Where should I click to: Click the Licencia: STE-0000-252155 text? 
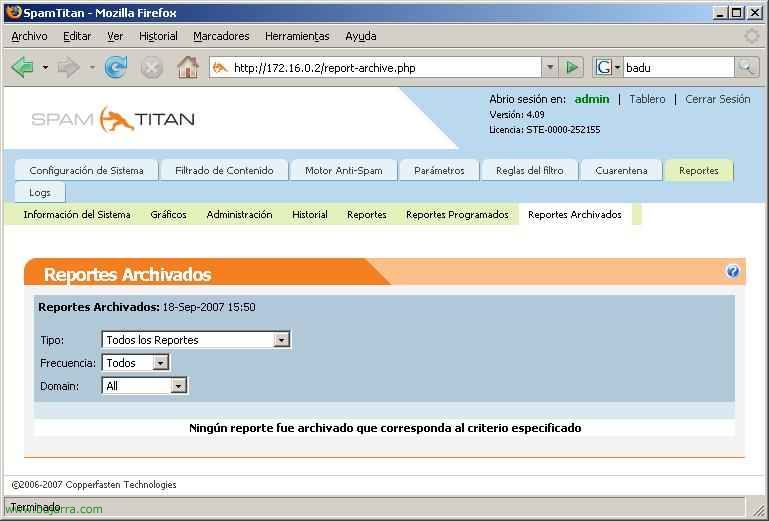pyautogui.click(x=544, y=130)
